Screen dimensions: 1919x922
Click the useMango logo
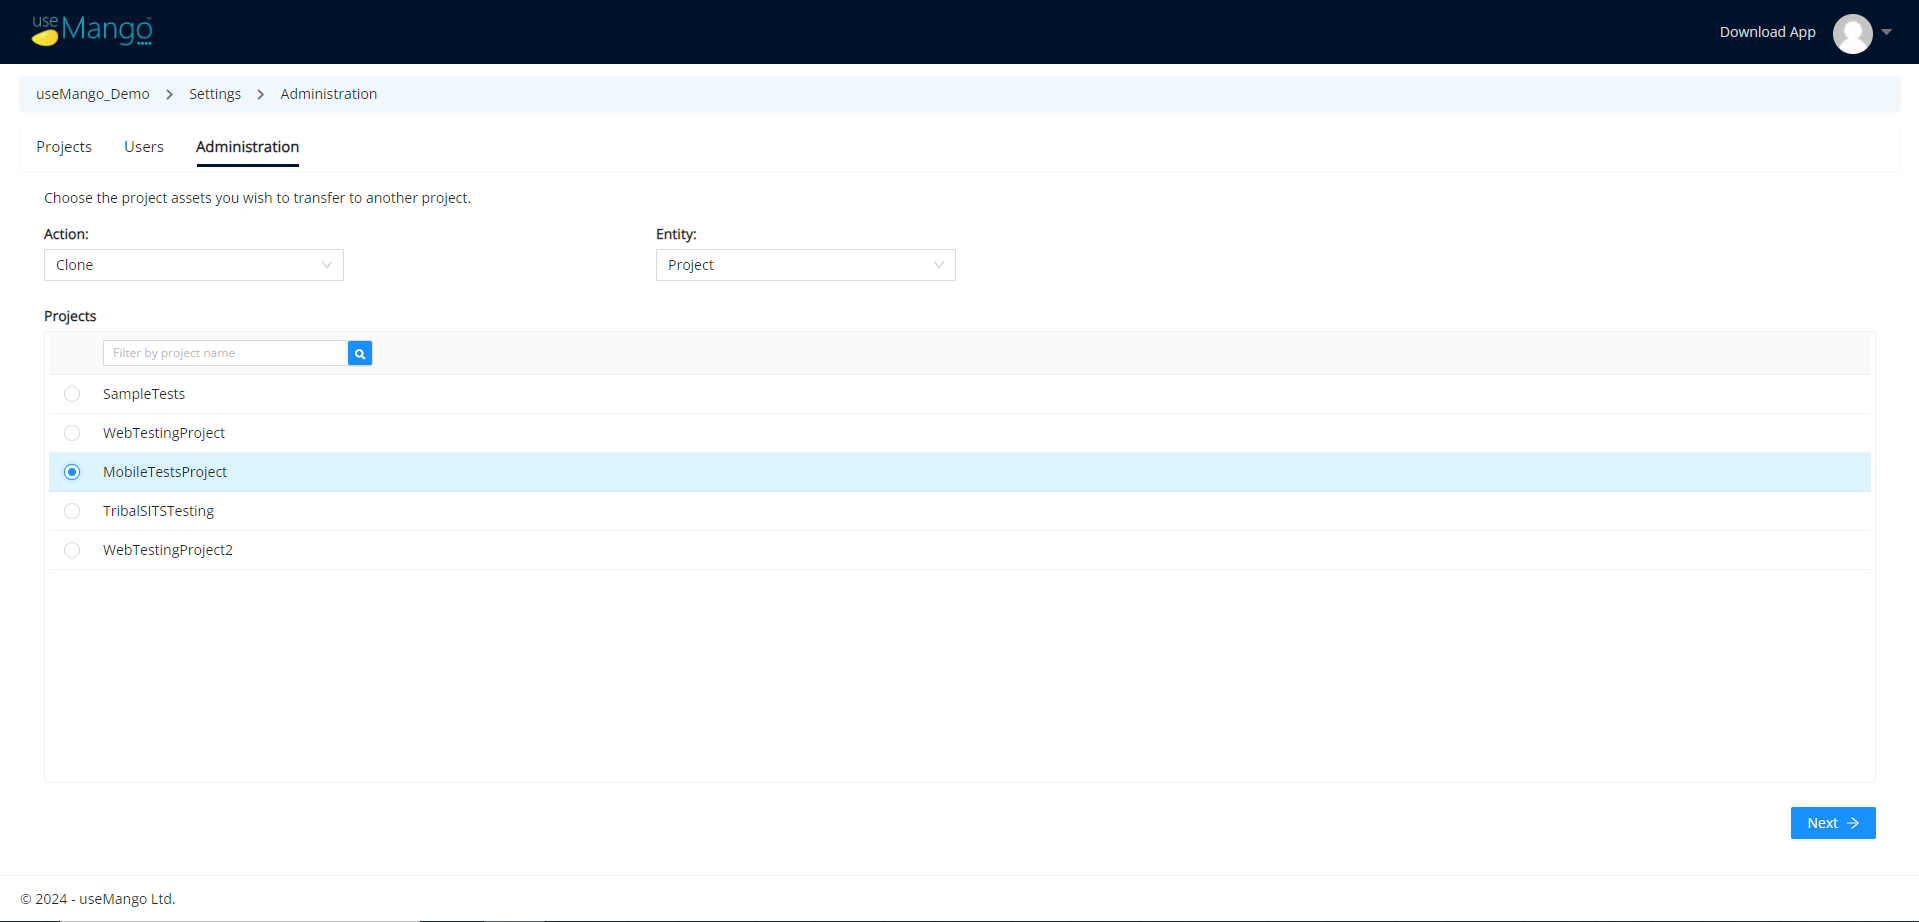92,31
